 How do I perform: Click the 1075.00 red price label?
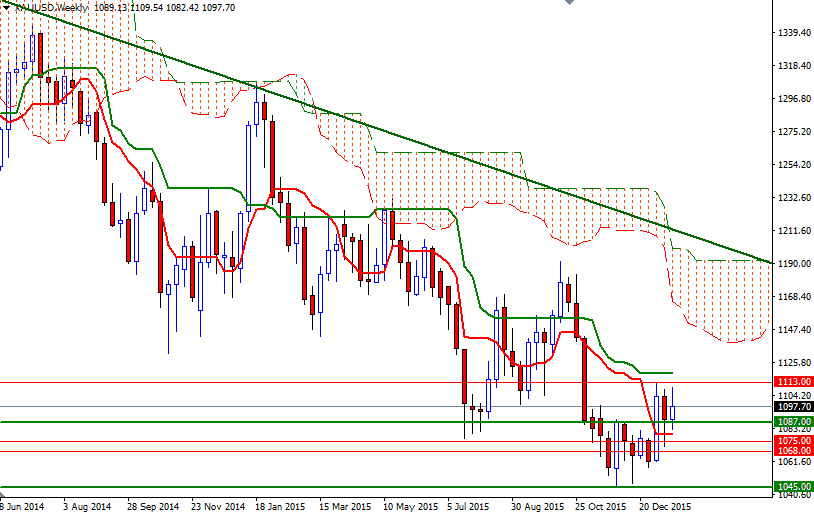pos(793,441)
